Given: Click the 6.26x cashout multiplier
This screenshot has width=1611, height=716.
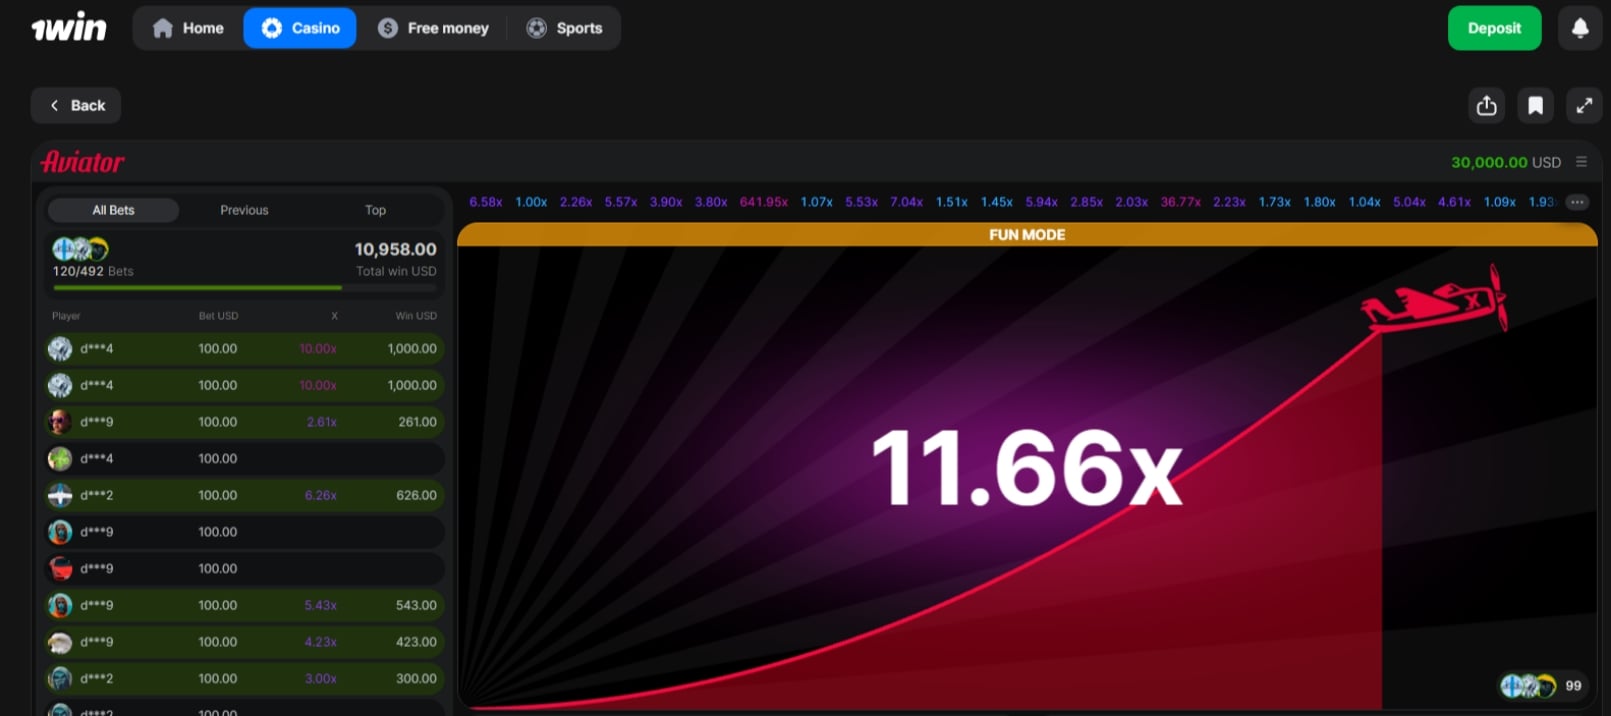Looking at the screenshot, I should point(320,495).
